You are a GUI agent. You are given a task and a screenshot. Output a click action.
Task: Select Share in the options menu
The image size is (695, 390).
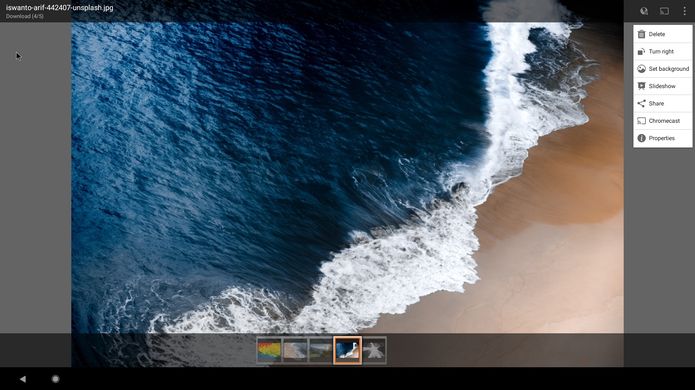[663, 103]
